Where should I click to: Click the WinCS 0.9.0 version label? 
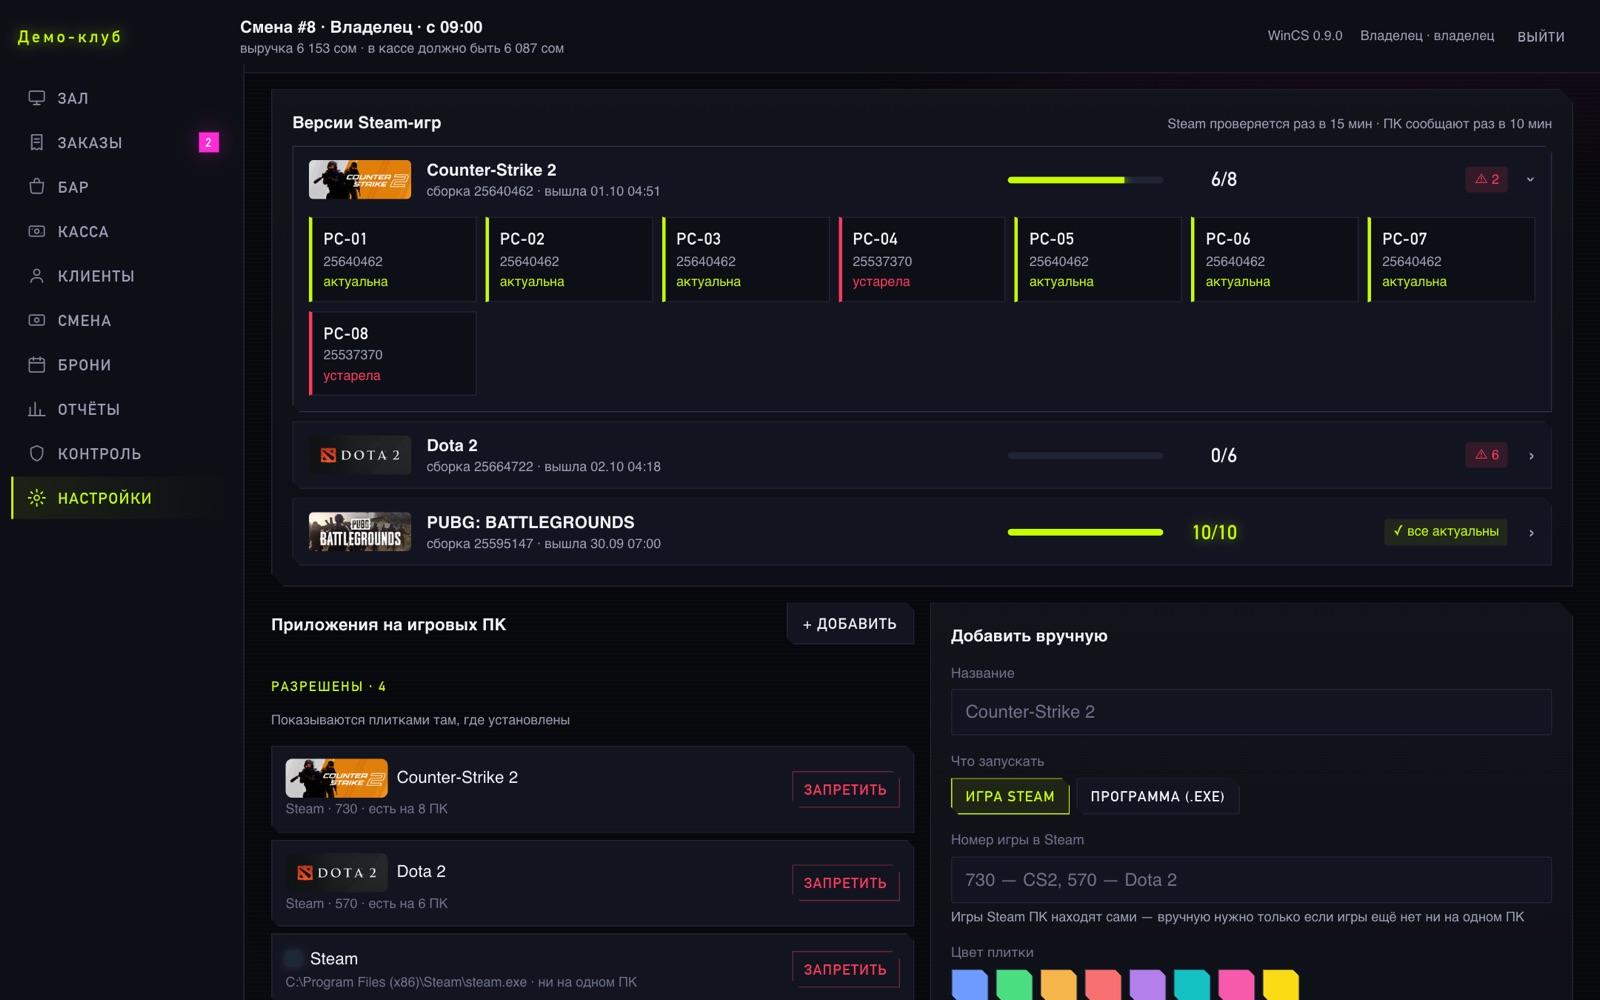coord(1305,36)
